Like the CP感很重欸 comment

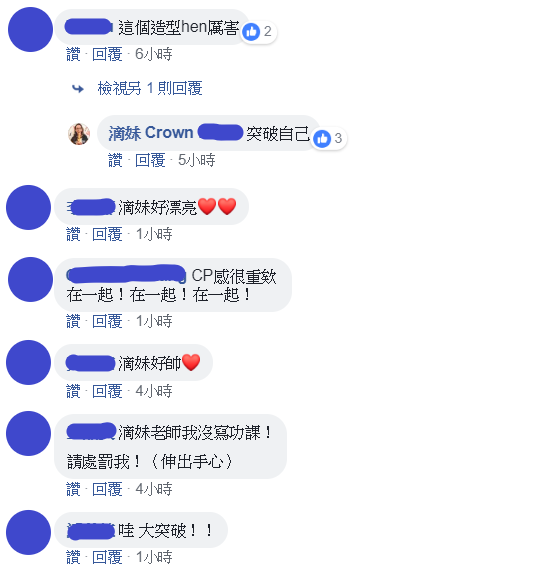pos(73,321)
